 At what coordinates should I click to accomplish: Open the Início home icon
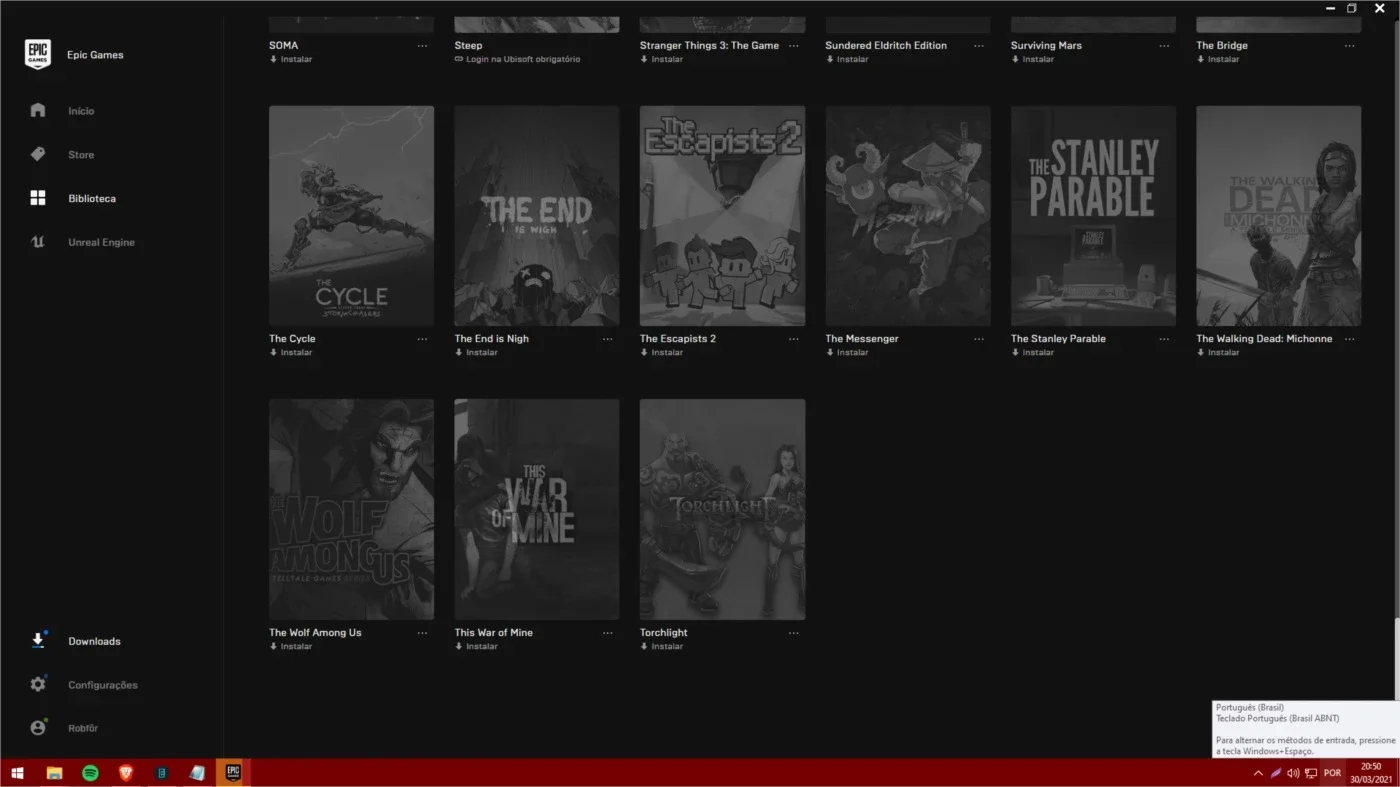tap(38, 110)
